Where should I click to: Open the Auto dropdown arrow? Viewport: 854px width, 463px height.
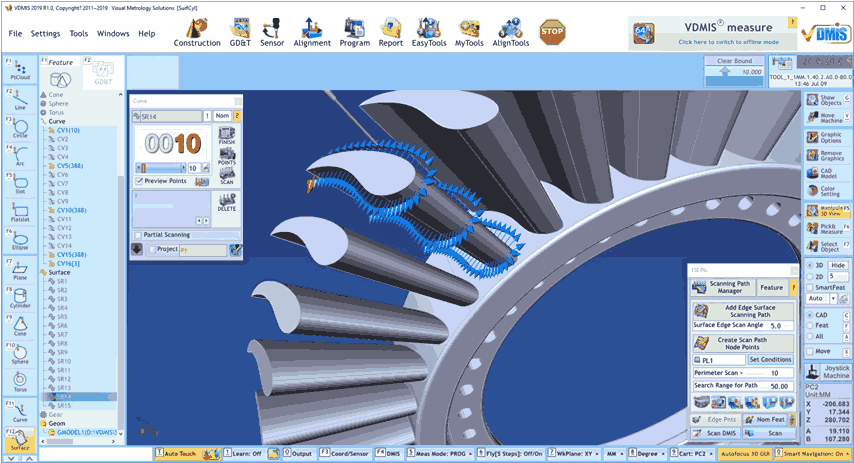click(x=833, y=298)
